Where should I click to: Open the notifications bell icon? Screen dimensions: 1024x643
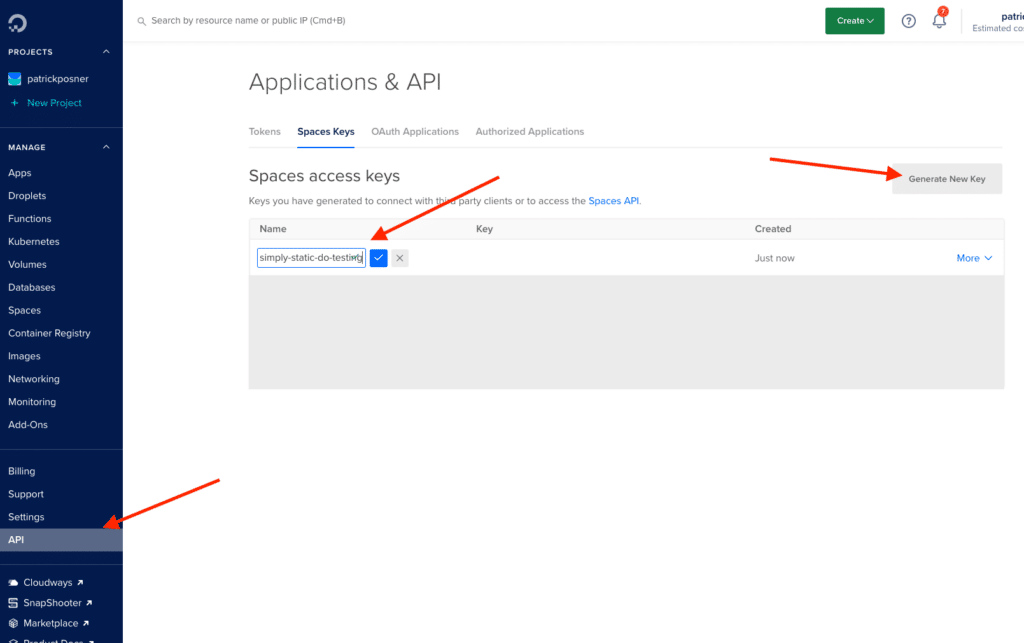point(939,21)
